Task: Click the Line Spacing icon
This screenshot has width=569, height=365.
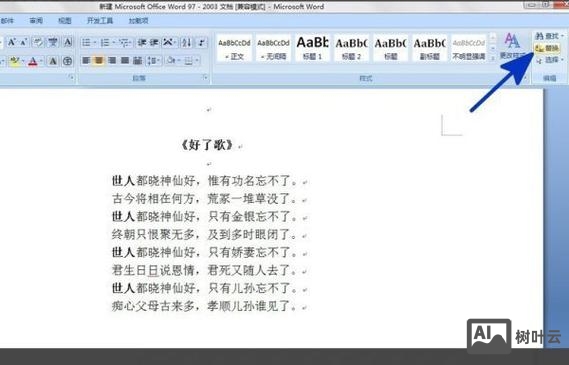Action: [x=152, y=60]
